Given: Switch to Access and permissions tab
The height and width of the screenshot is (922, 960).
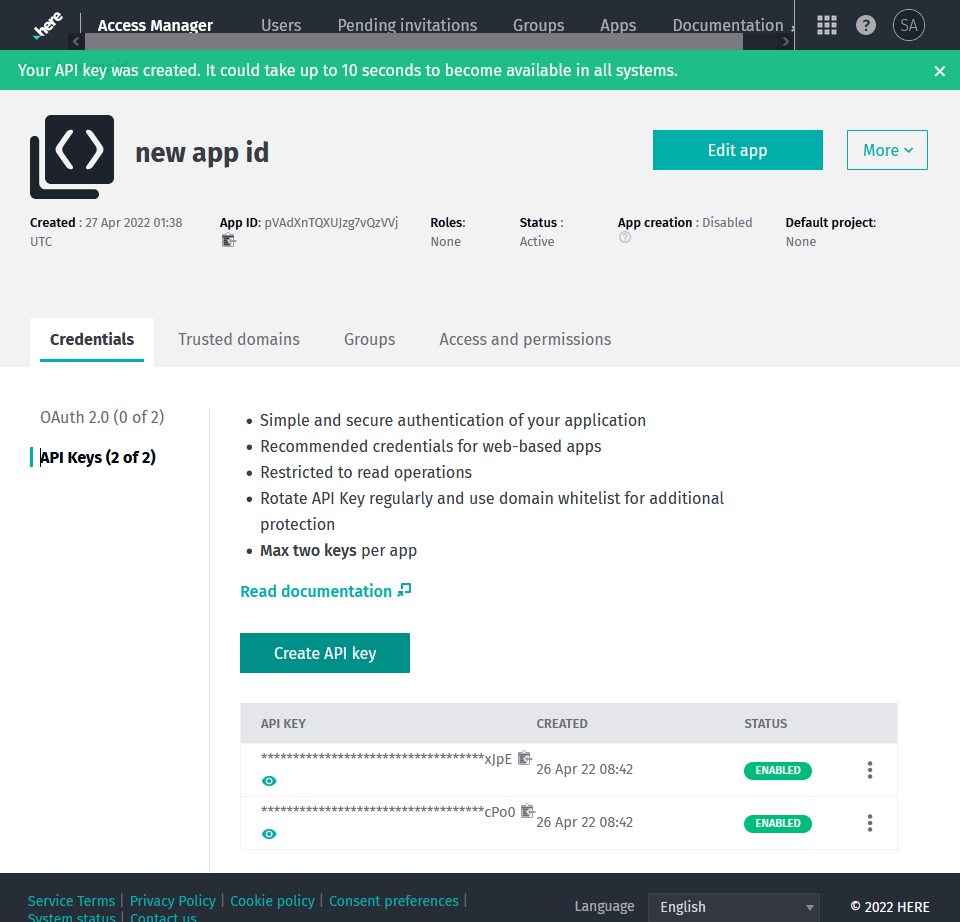Looking at the screenshot, I should point(525,340).
